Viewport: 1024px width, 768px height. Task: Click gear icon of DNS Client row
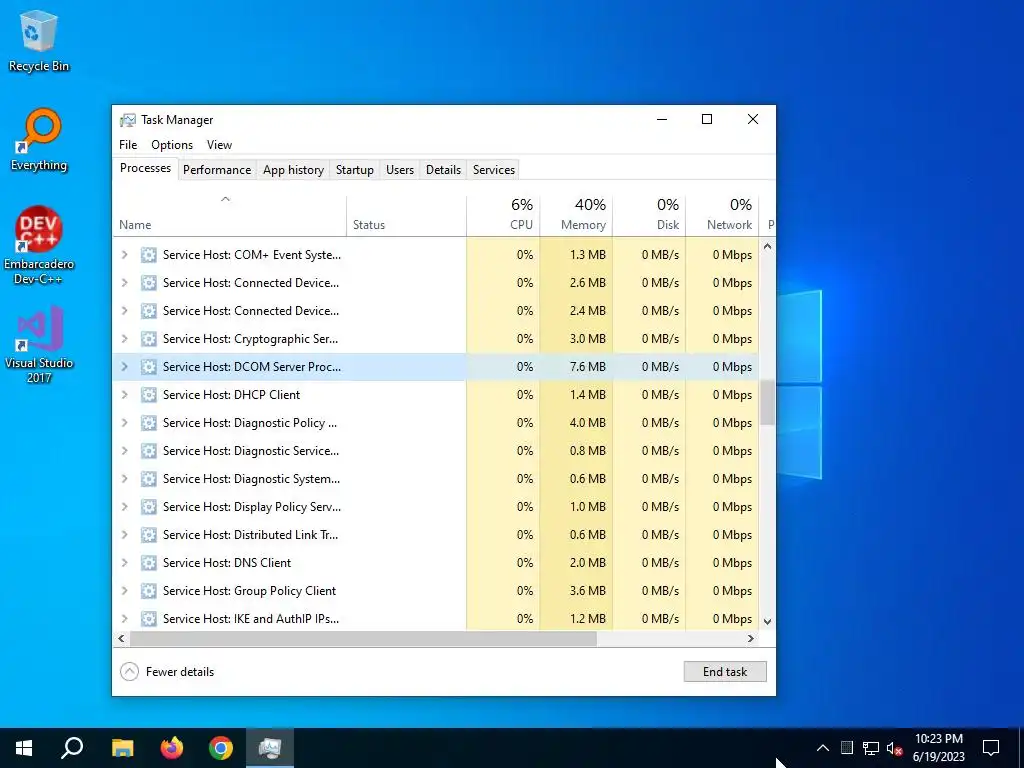[149, 562]
